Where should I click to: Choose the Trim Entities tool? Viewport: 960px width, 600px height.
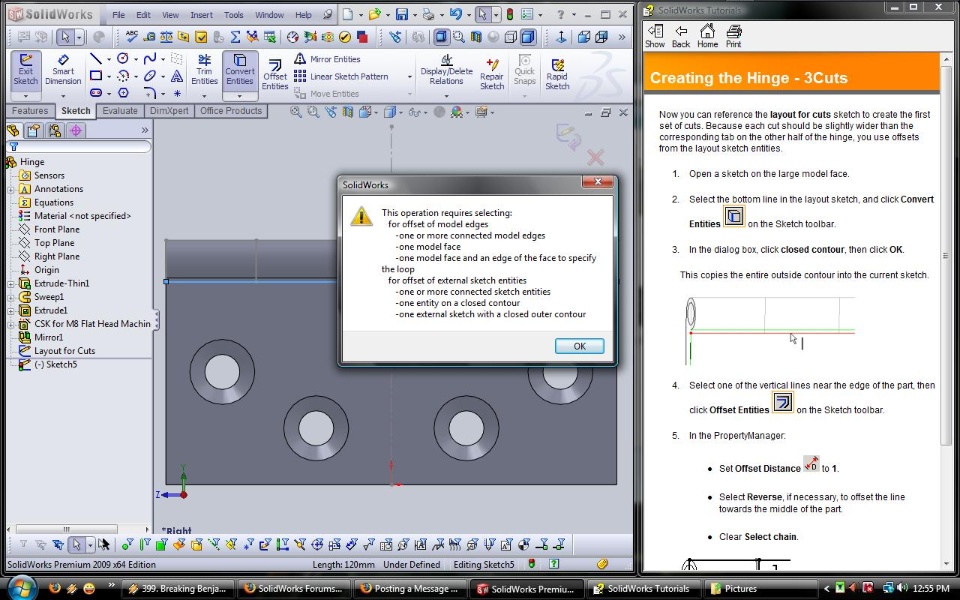click(204, 69)
